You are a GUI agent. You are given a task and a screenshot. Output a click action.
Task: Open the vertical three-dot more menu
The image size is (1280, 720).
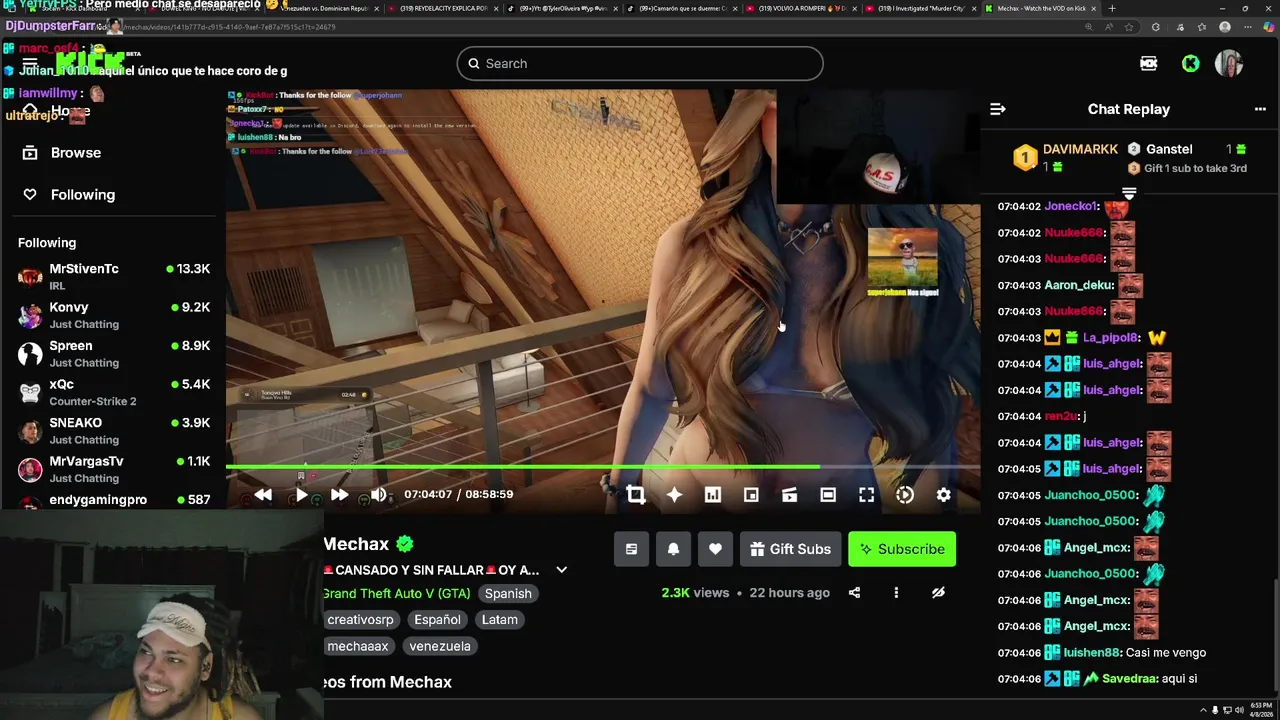pyautogui.click(x=896, y=593)
